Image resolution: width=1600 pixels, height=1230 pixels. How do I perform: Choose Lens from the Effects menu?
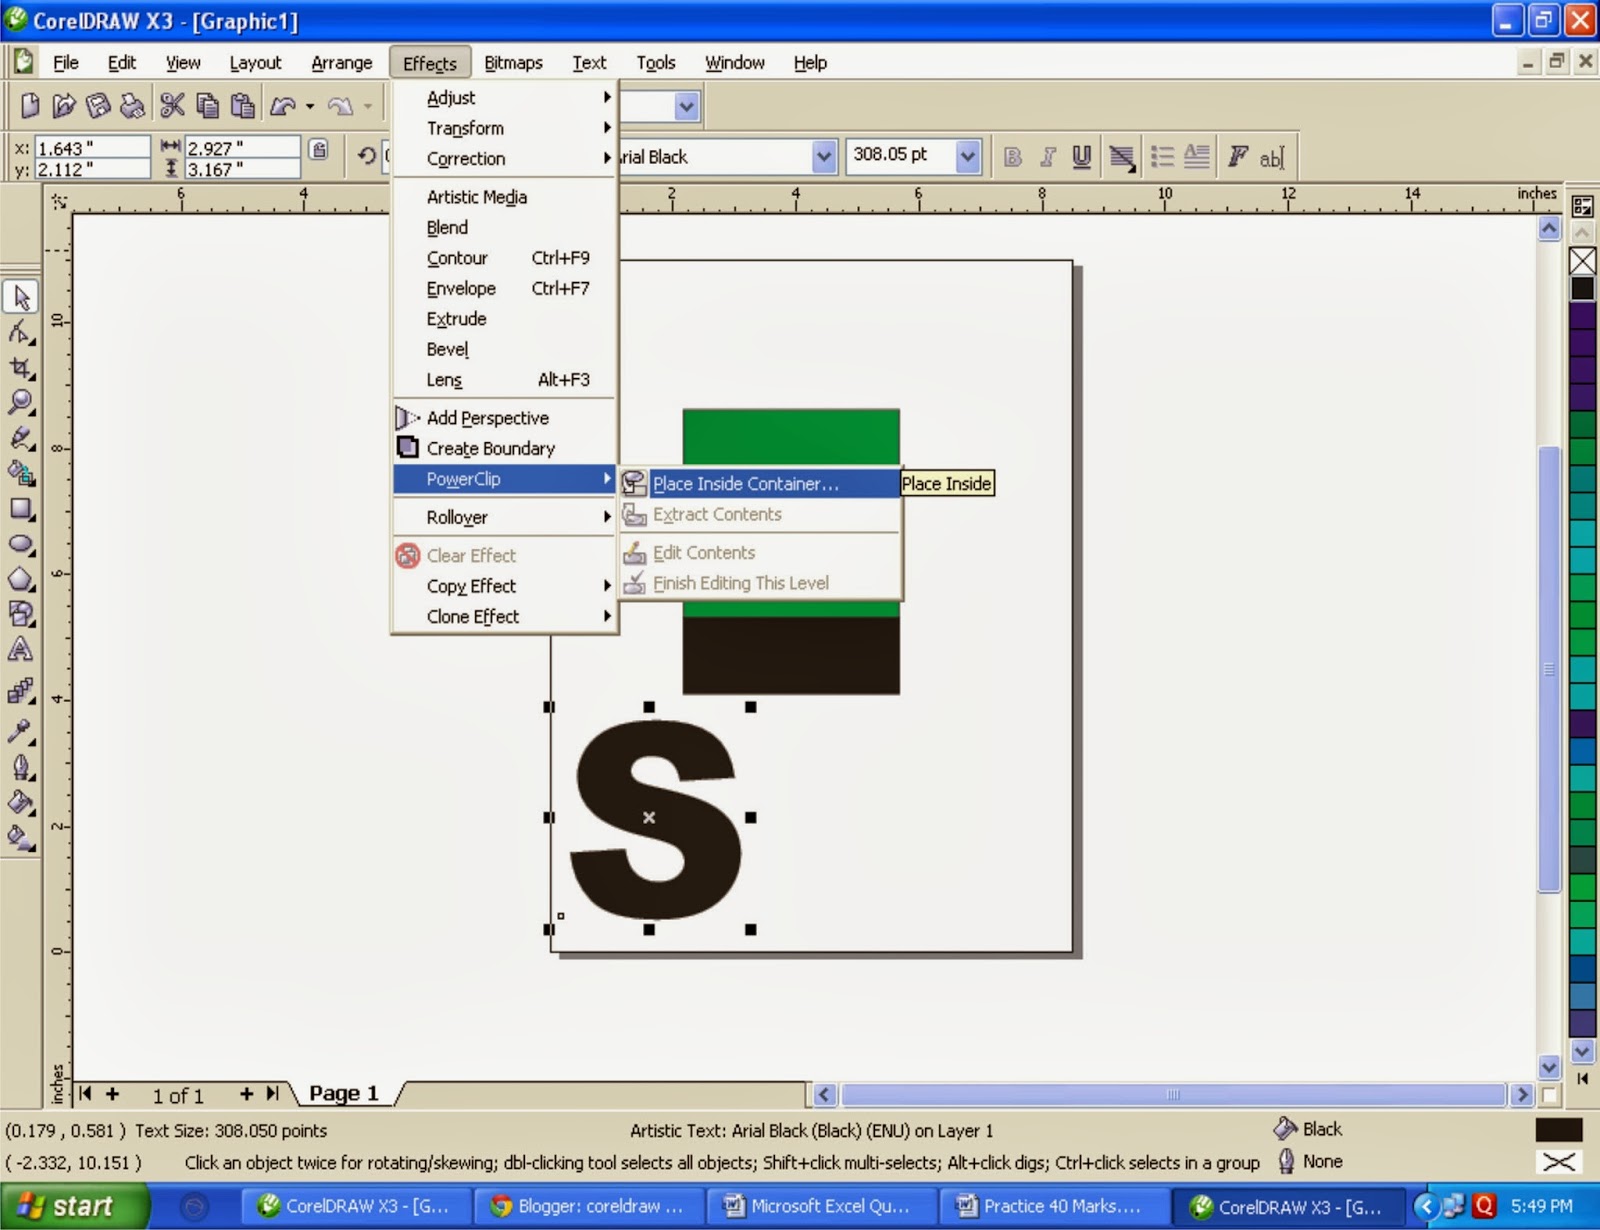click(443, 380)
